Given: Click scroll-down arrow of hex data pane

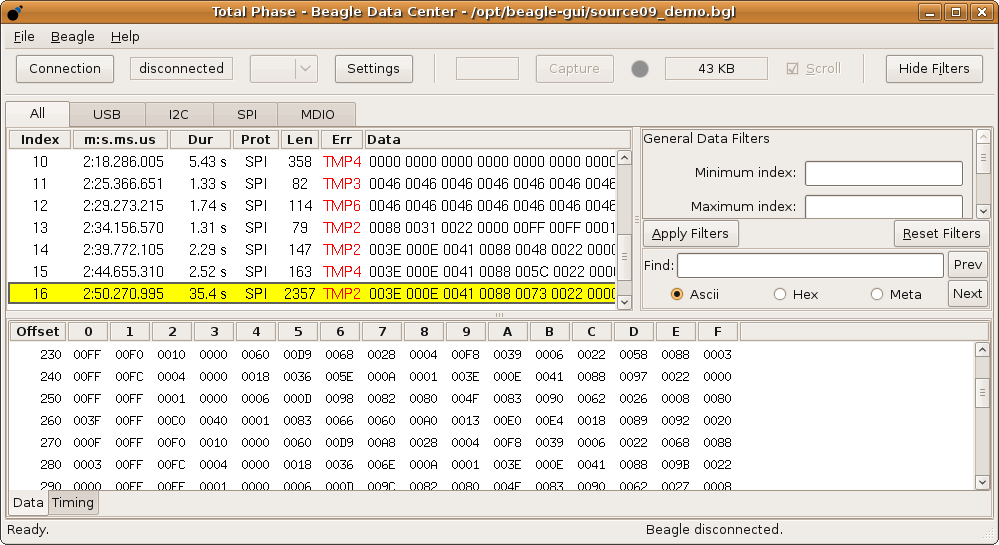Looking at the screenshot, I should (982, 482).
